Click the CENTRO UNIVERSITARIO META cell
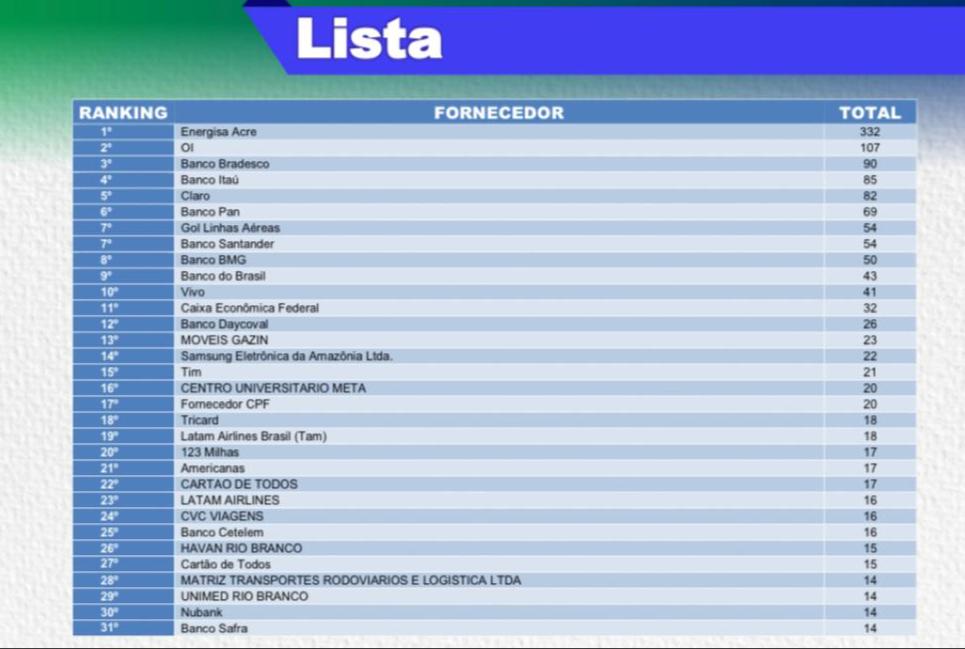 click(x=273, y=388)
